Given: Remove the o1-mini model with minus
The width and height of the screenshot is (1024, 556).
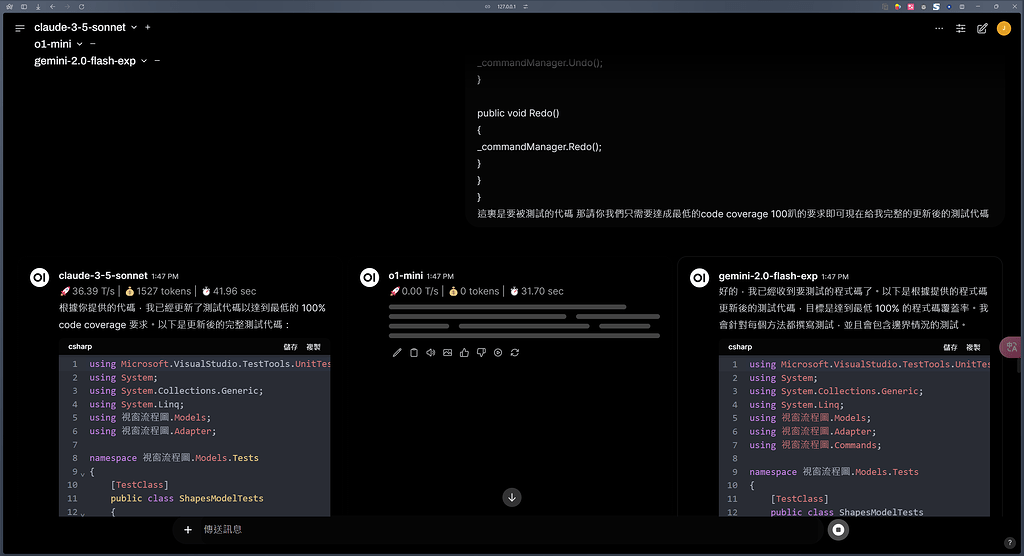Looking at the screenshot, I should click(x=93, y=44).
